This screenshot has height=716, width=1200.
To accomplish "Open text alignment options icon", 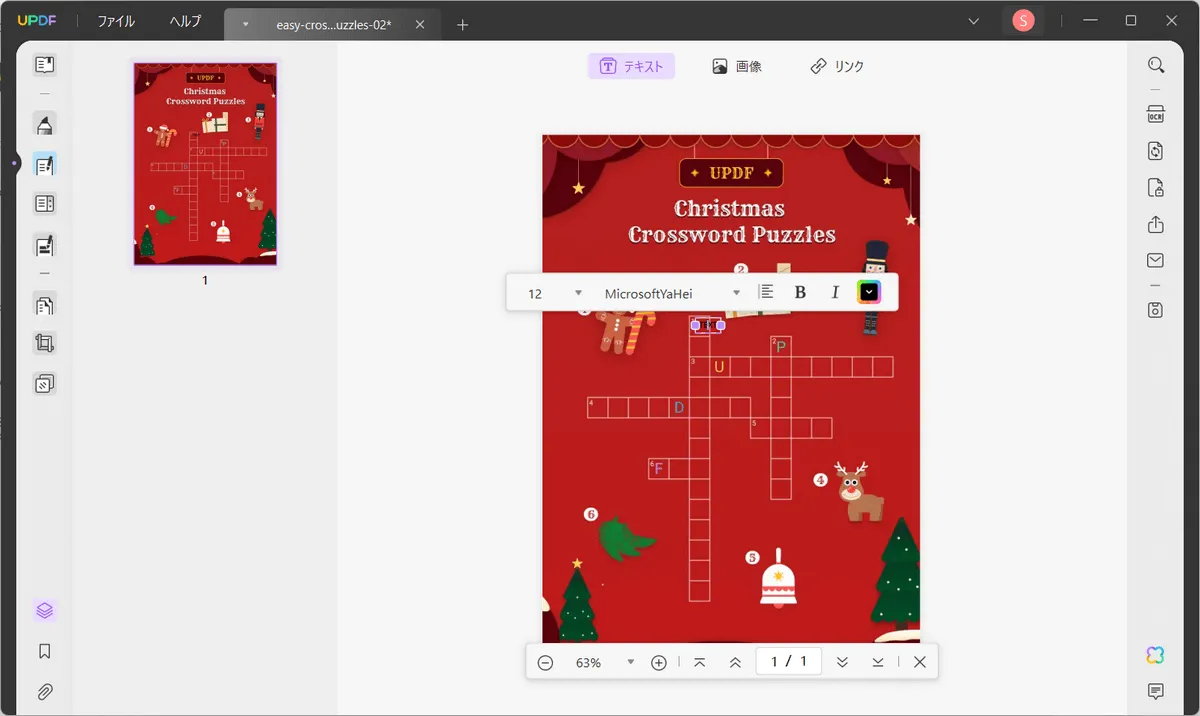I will point(766,292).
